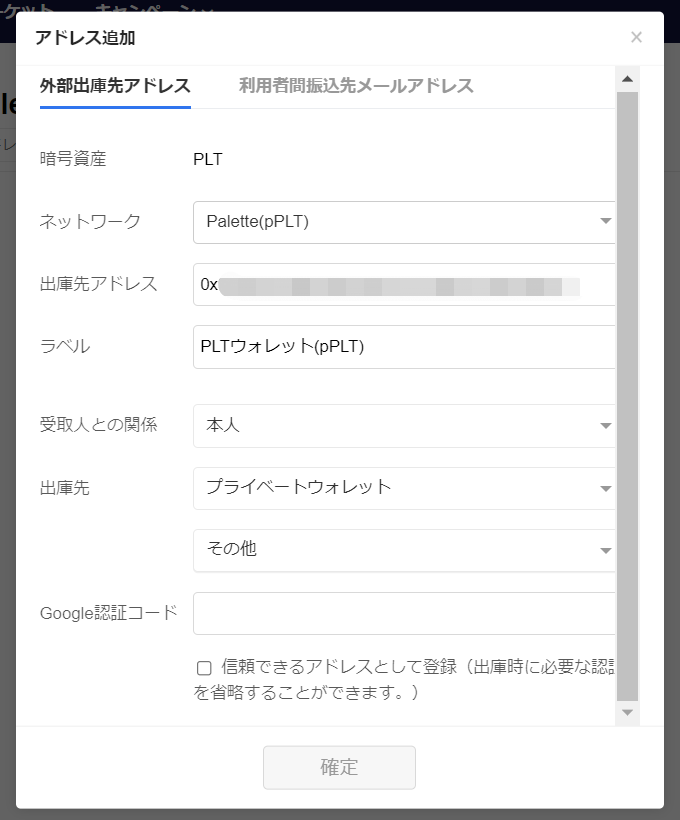
Task: Expand the 受取人との関係 dropdown
Action: 404,426
